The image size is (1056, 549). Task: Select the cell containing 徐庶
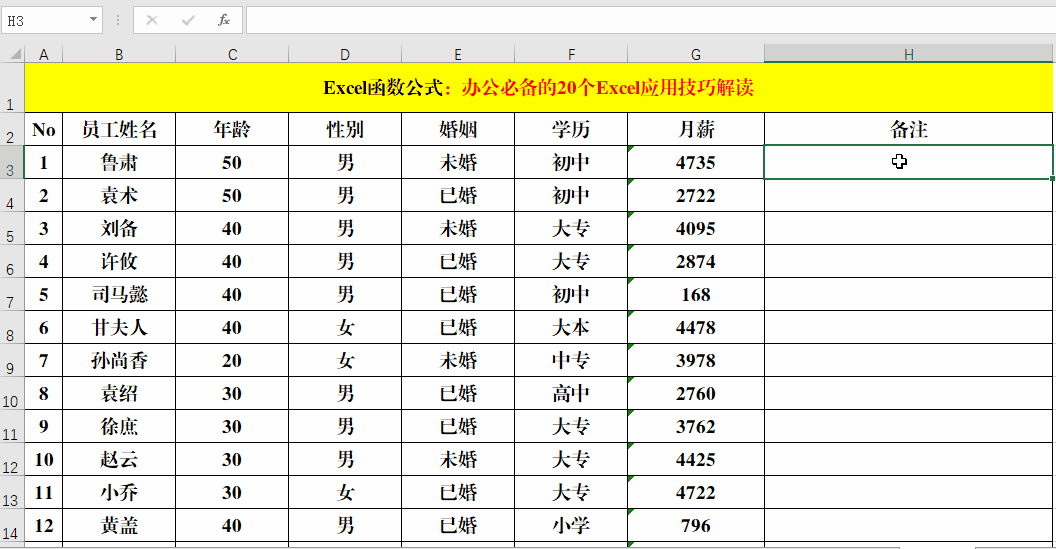click(119, 426)
